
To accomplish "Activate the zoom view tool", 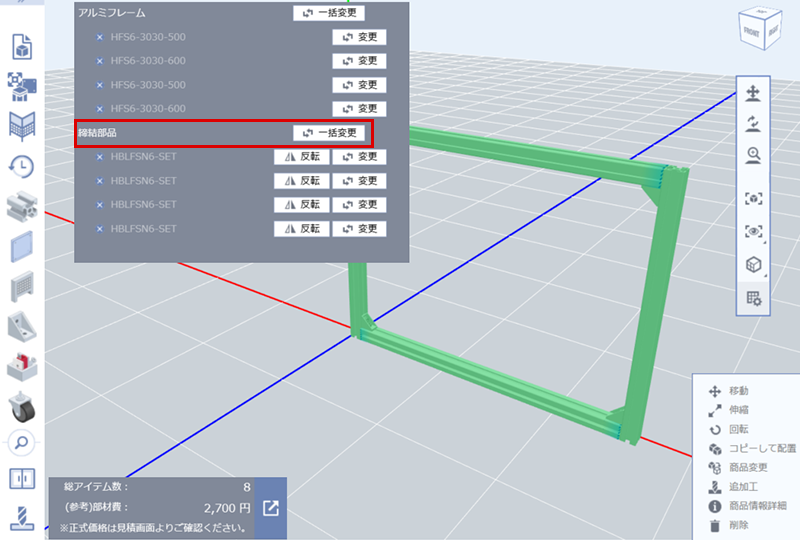I will (x=753, y=155).
